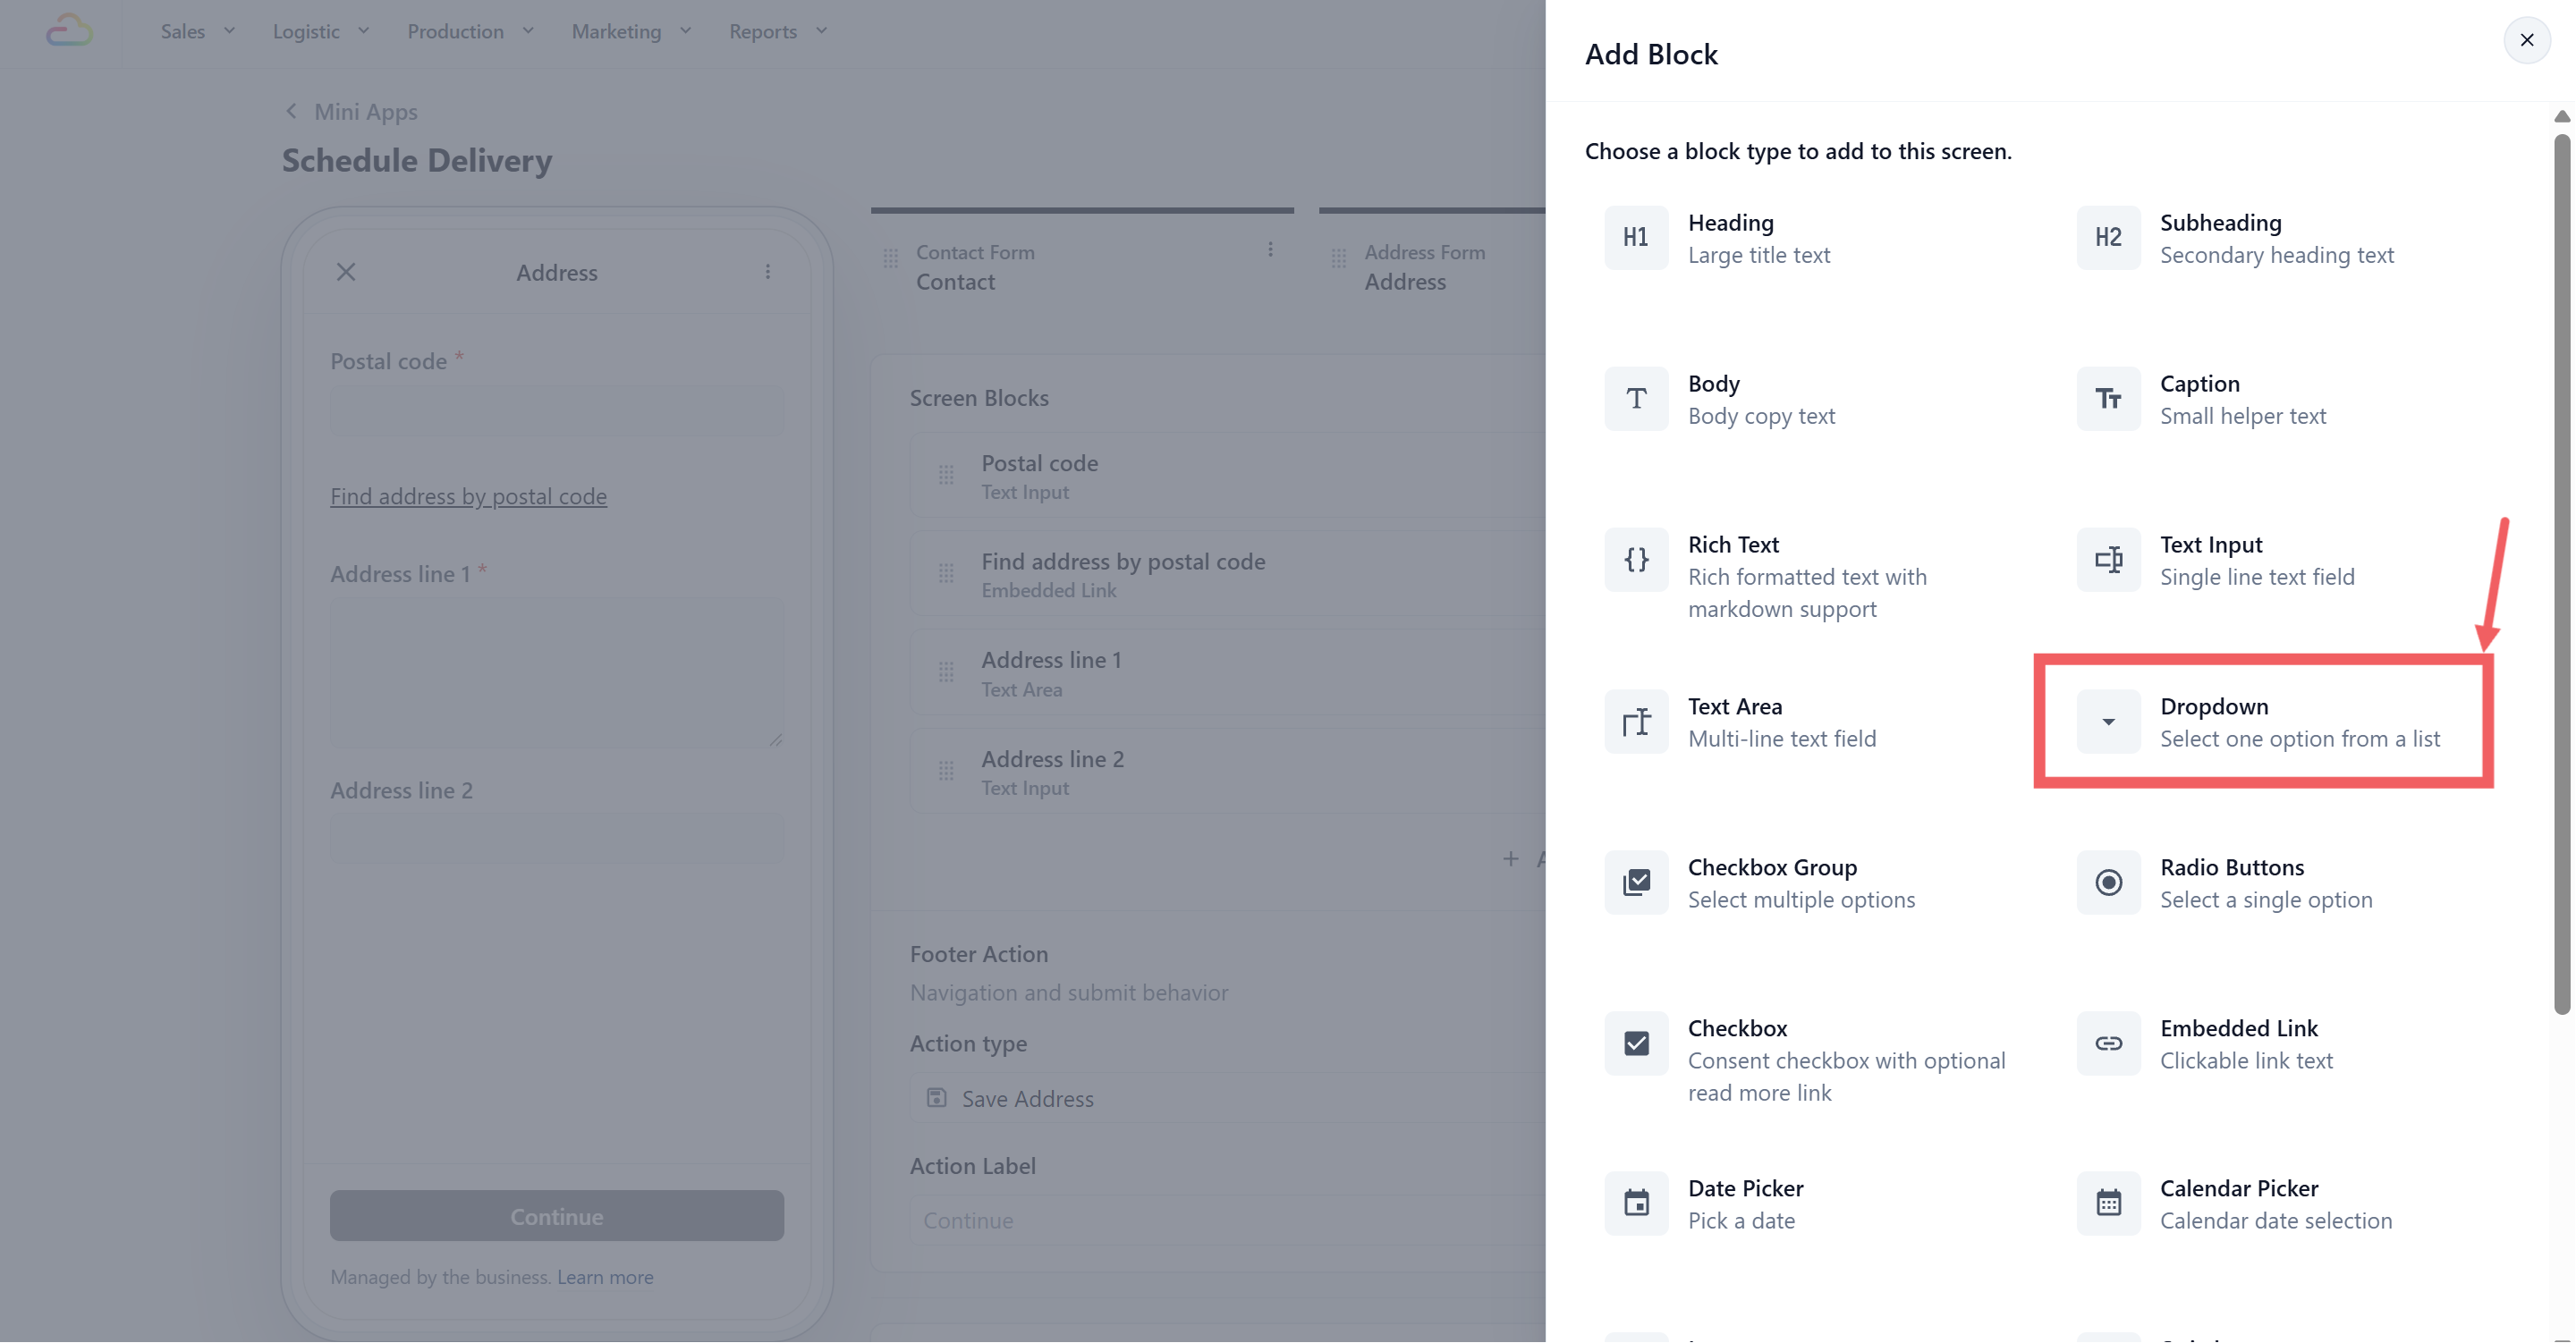This screenshot has width=2576, height=1343.
Task: Grab the Contact Form drag handle
Action: 891,259
